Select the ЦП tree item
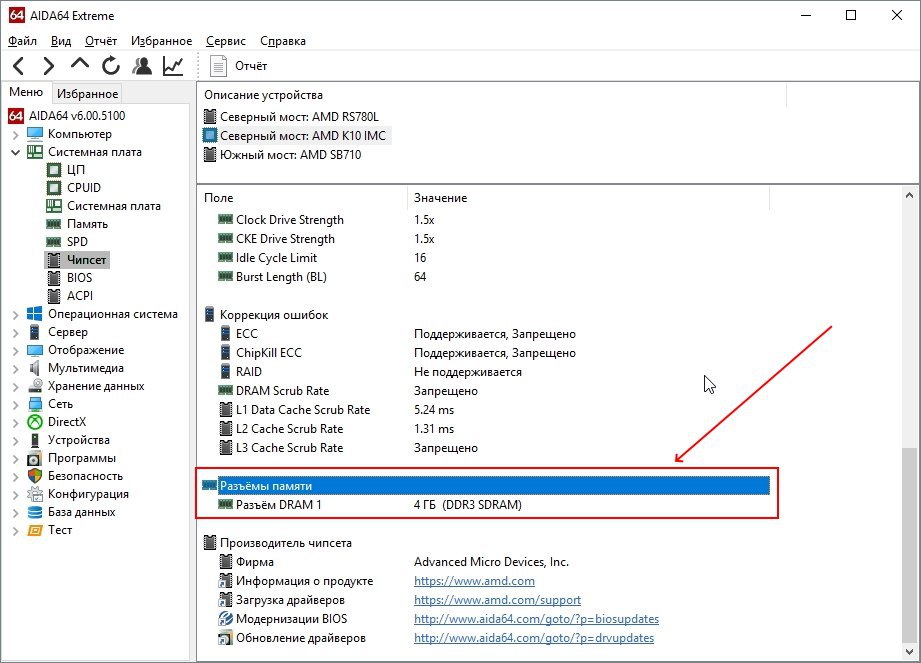The image size is (921, 663). (x=76, y=170)
